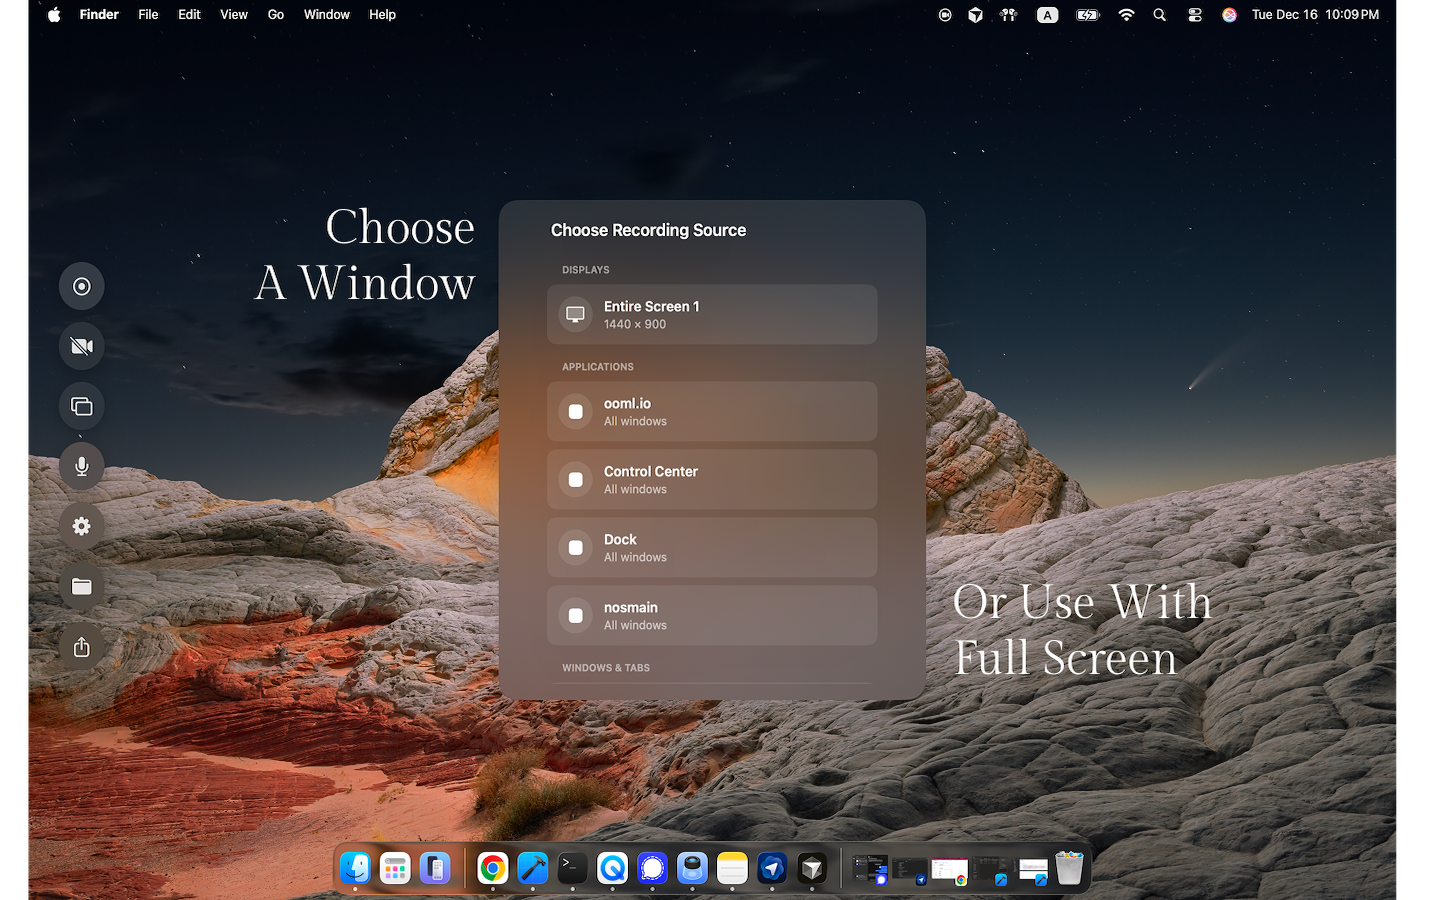The width and height of the screenshot is (1440, 900).
Task: Restore minimized Signal window thumbnail in Dock
Action: tap(870, 870)
